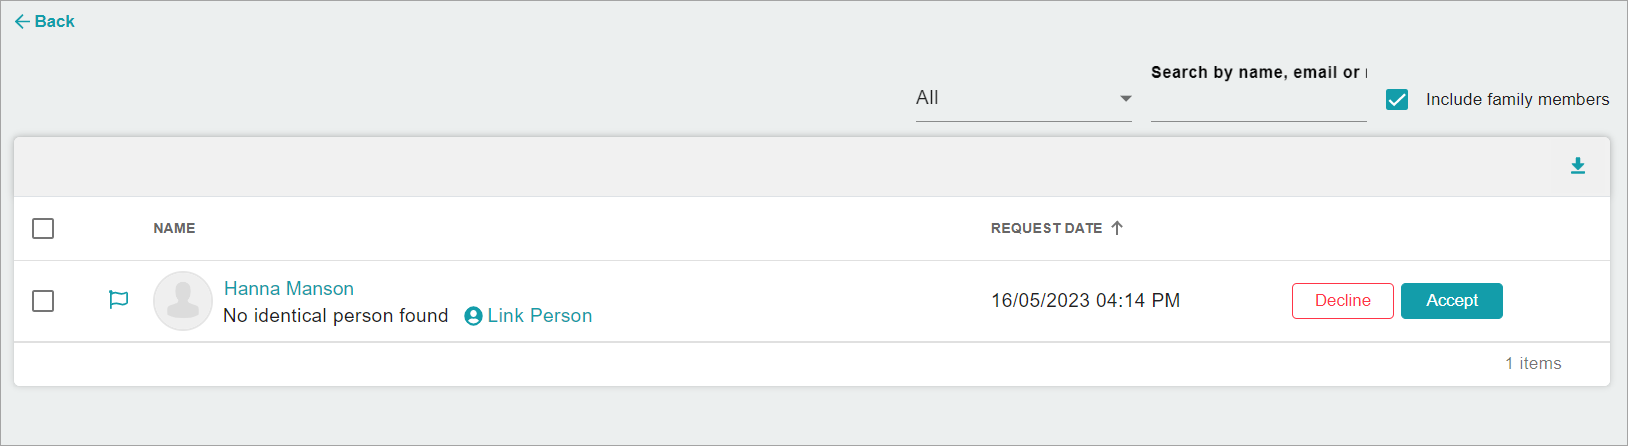Click the download export icon
The width and height of the screenshot is (1628, 446).
pos(1578,166)
